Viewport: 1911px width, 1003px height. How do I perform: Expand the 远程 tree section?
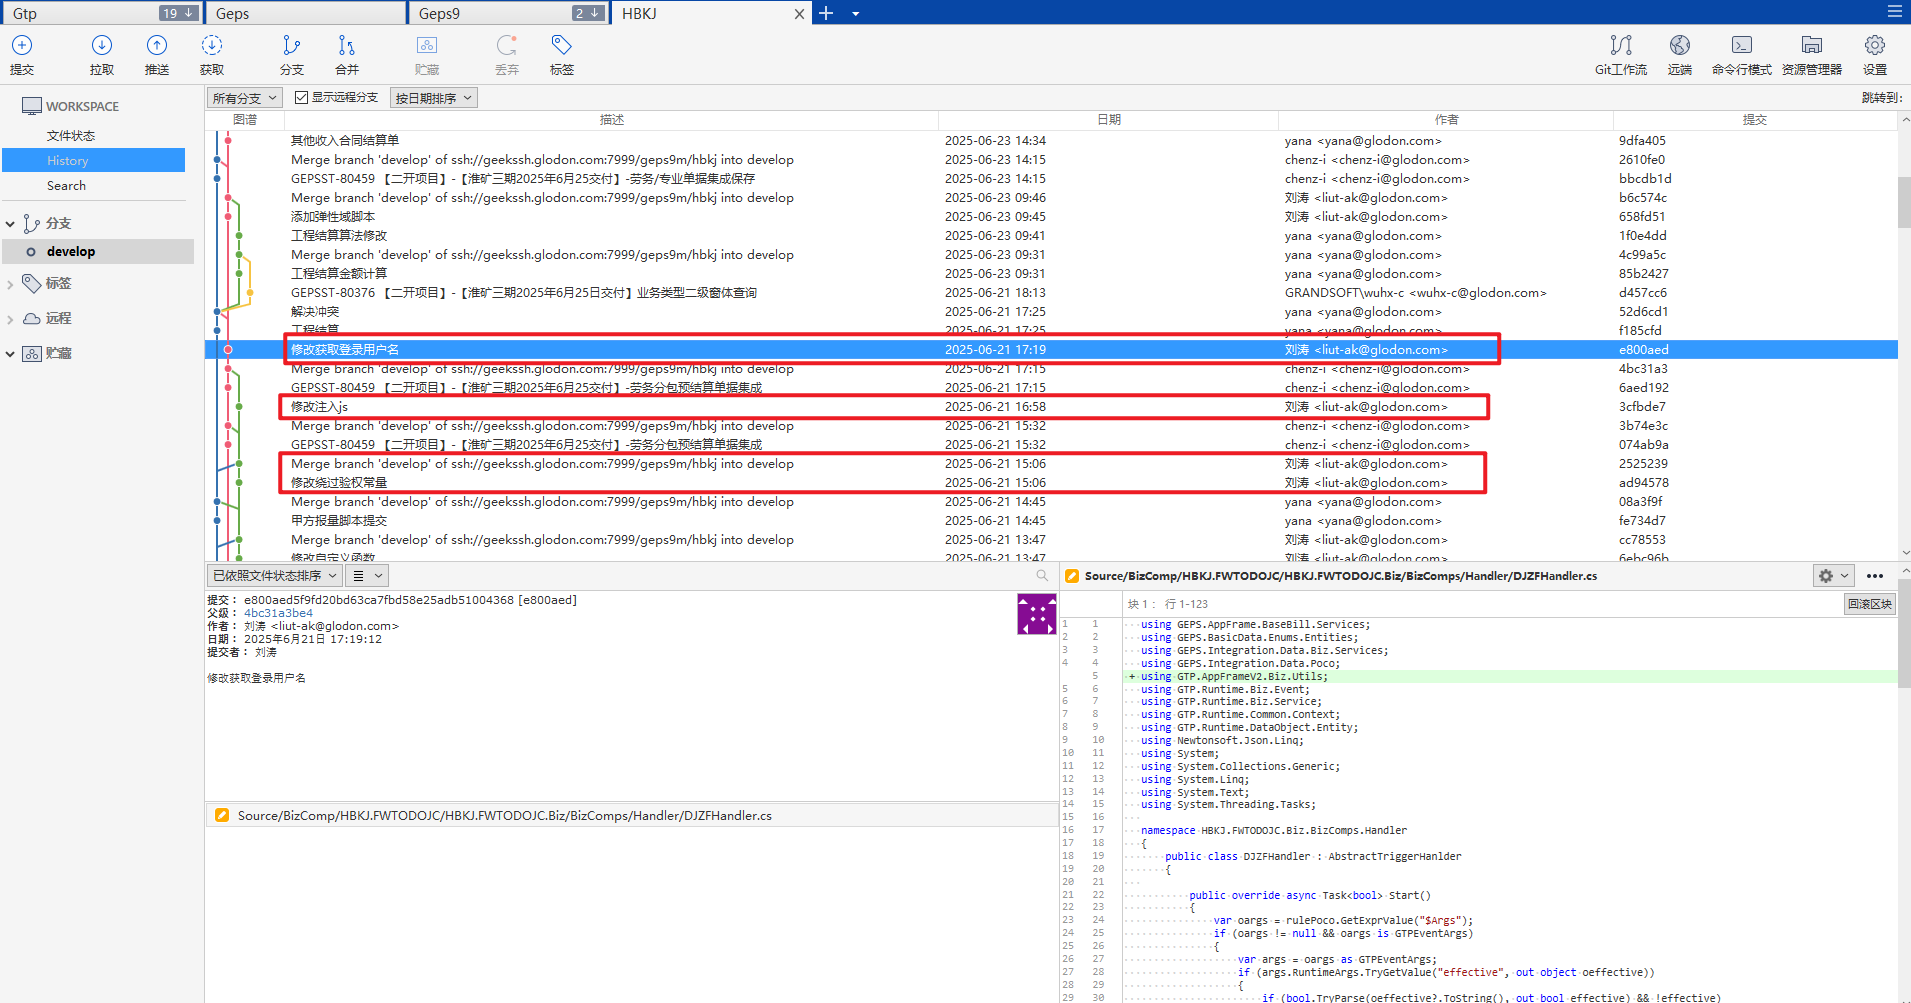click(x=10, y=319)
